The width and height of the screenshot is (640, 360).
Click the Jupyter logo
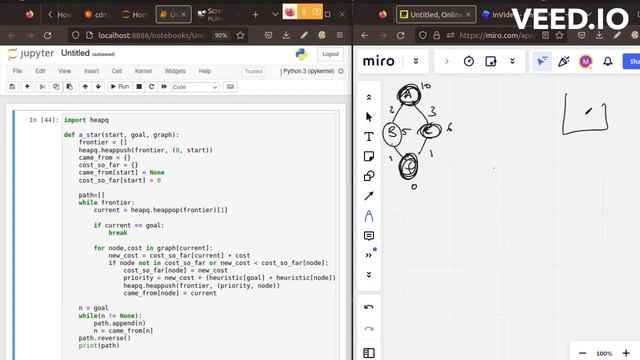coord(31,53)
